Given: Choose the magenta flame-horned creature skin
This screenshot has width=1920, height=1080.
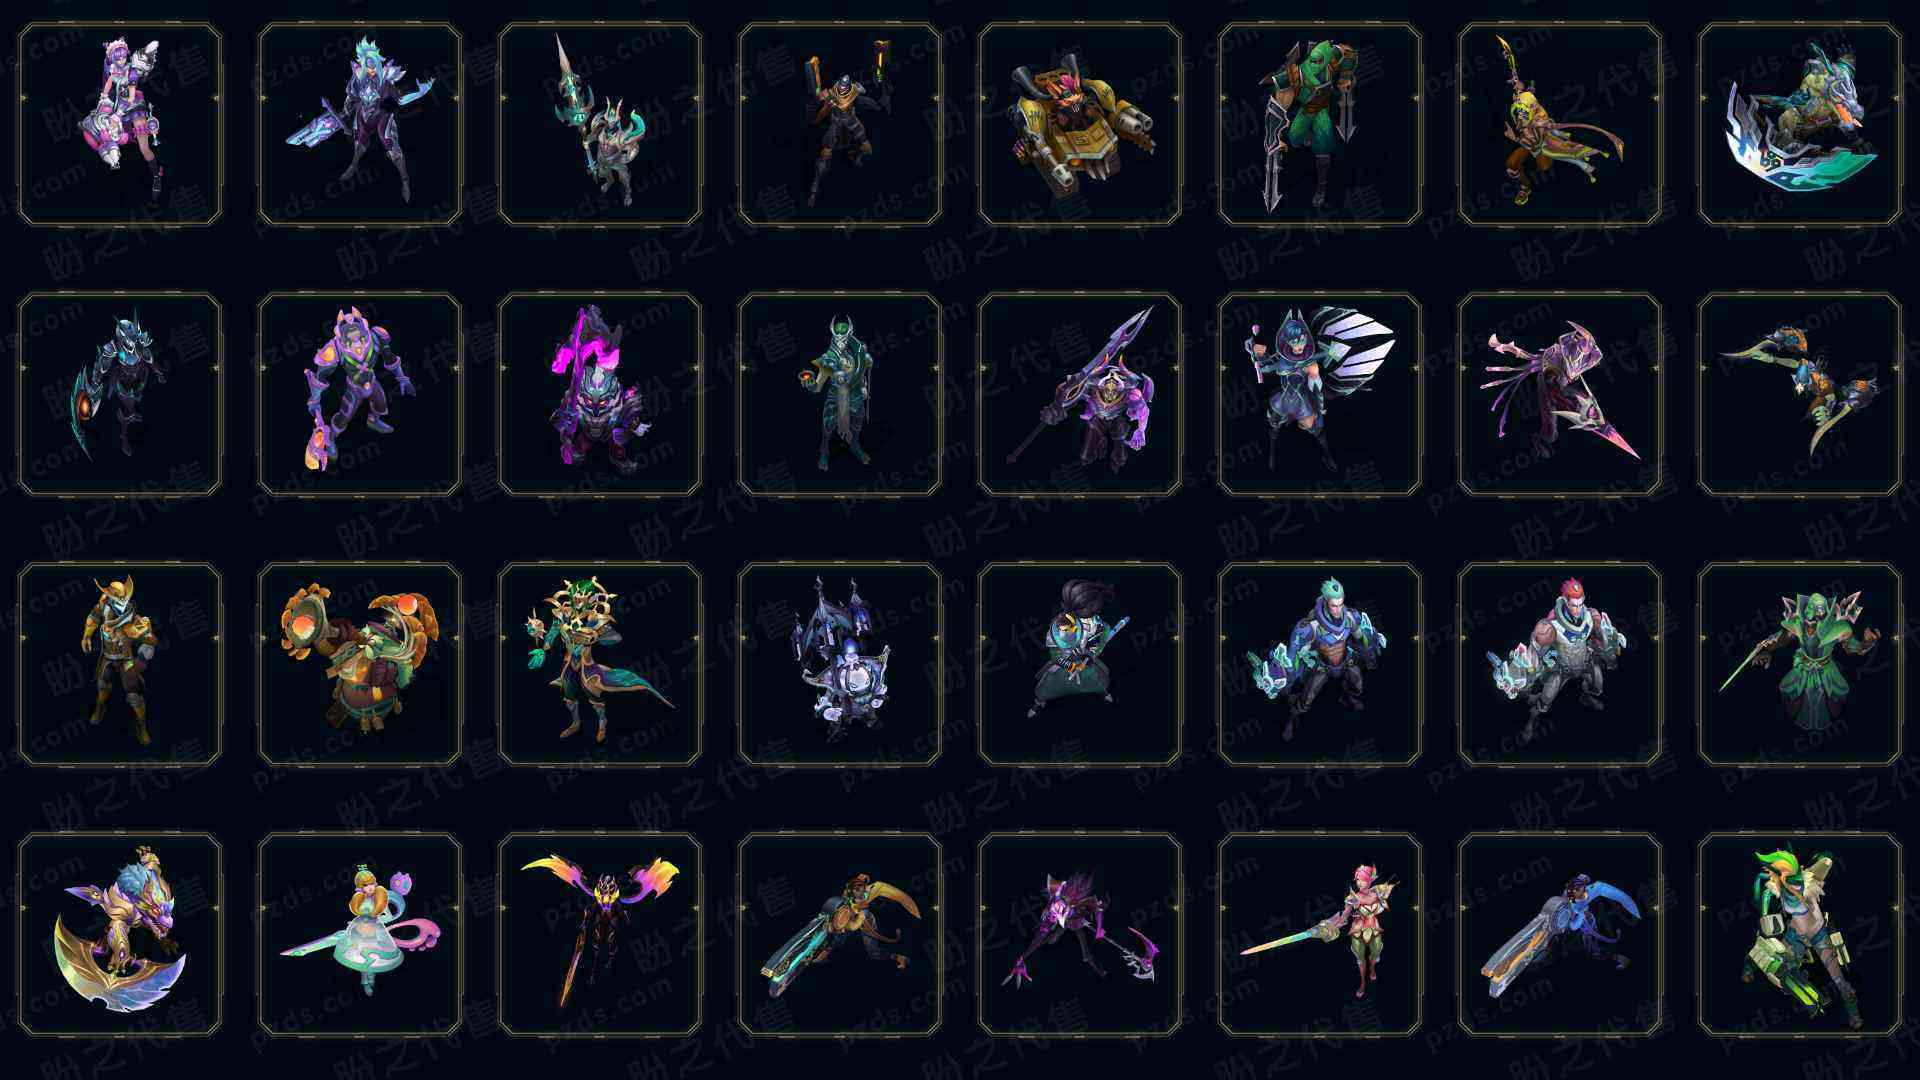Looking at the screenshot, I should click(600, 394).
